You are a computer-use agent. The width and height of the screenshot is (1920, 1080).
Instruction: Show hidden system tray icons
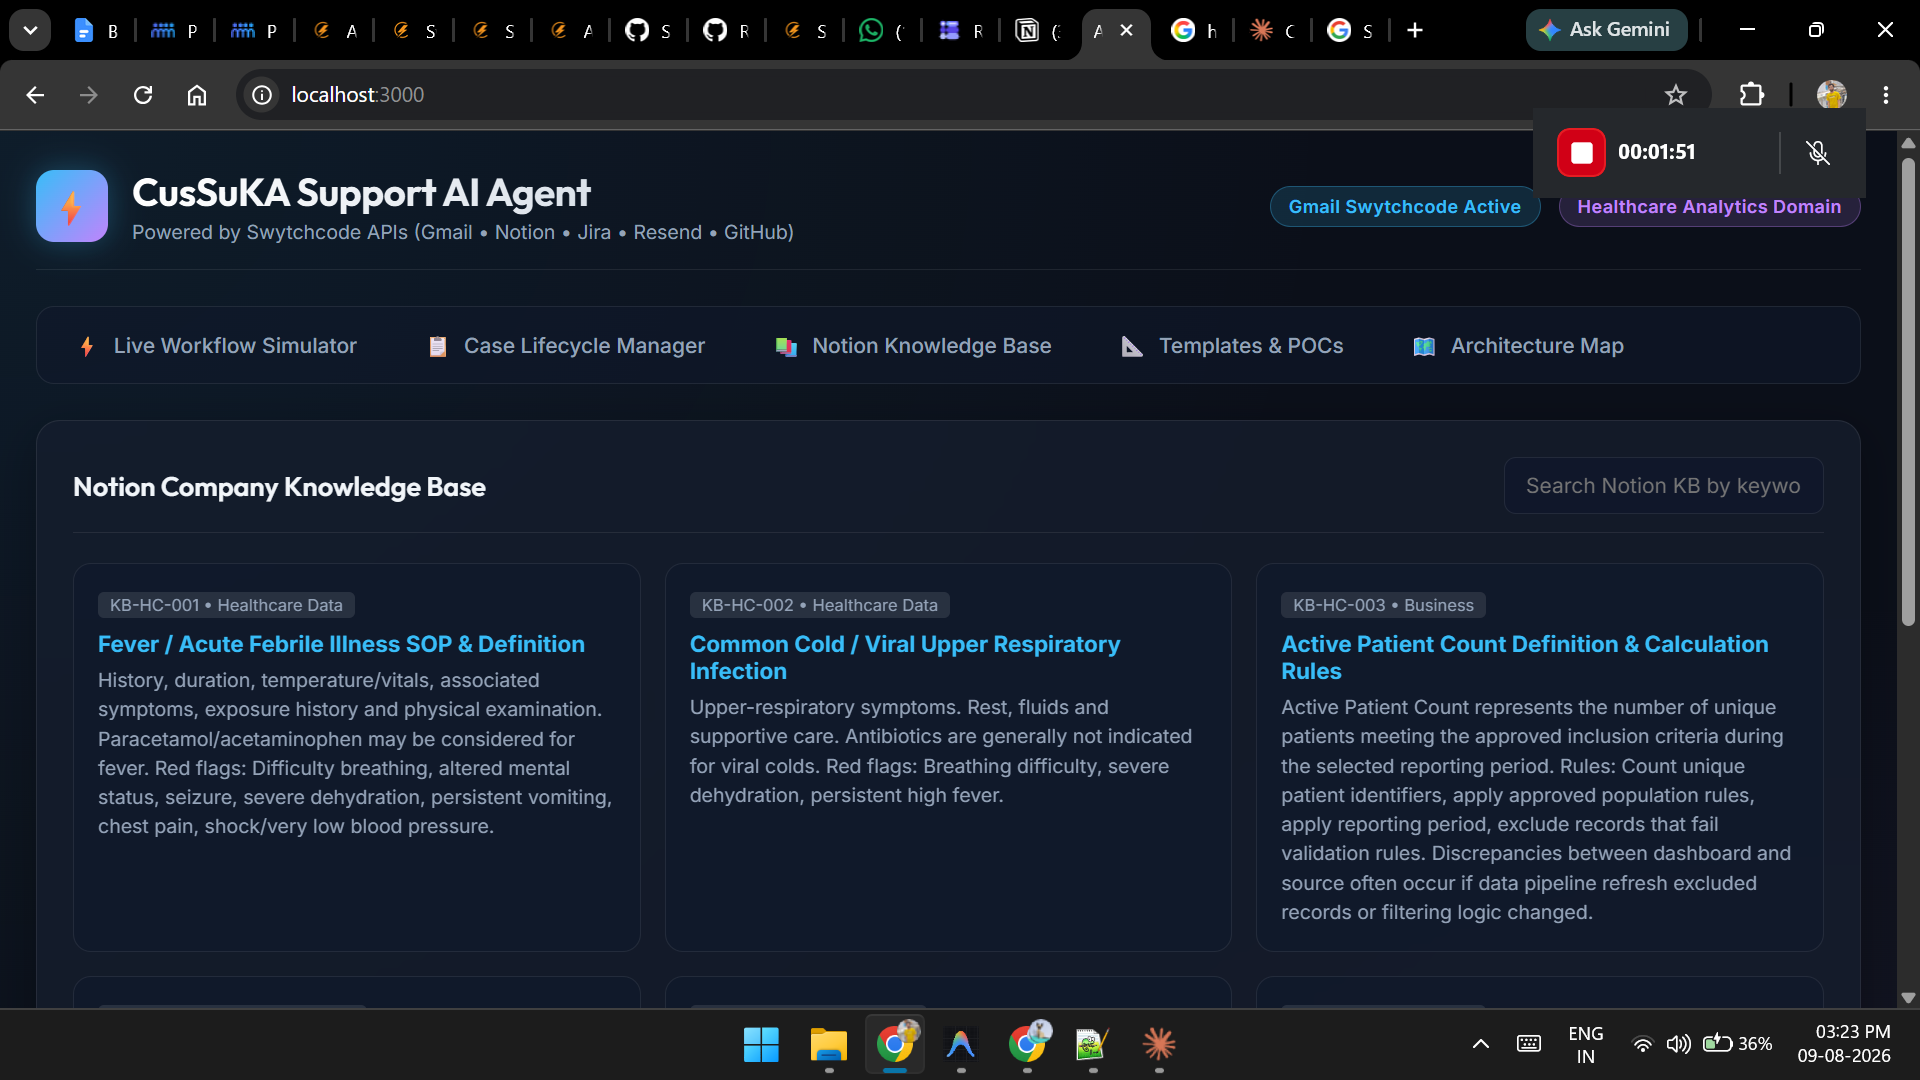pyautogui.click(x=1481, y=1044)
